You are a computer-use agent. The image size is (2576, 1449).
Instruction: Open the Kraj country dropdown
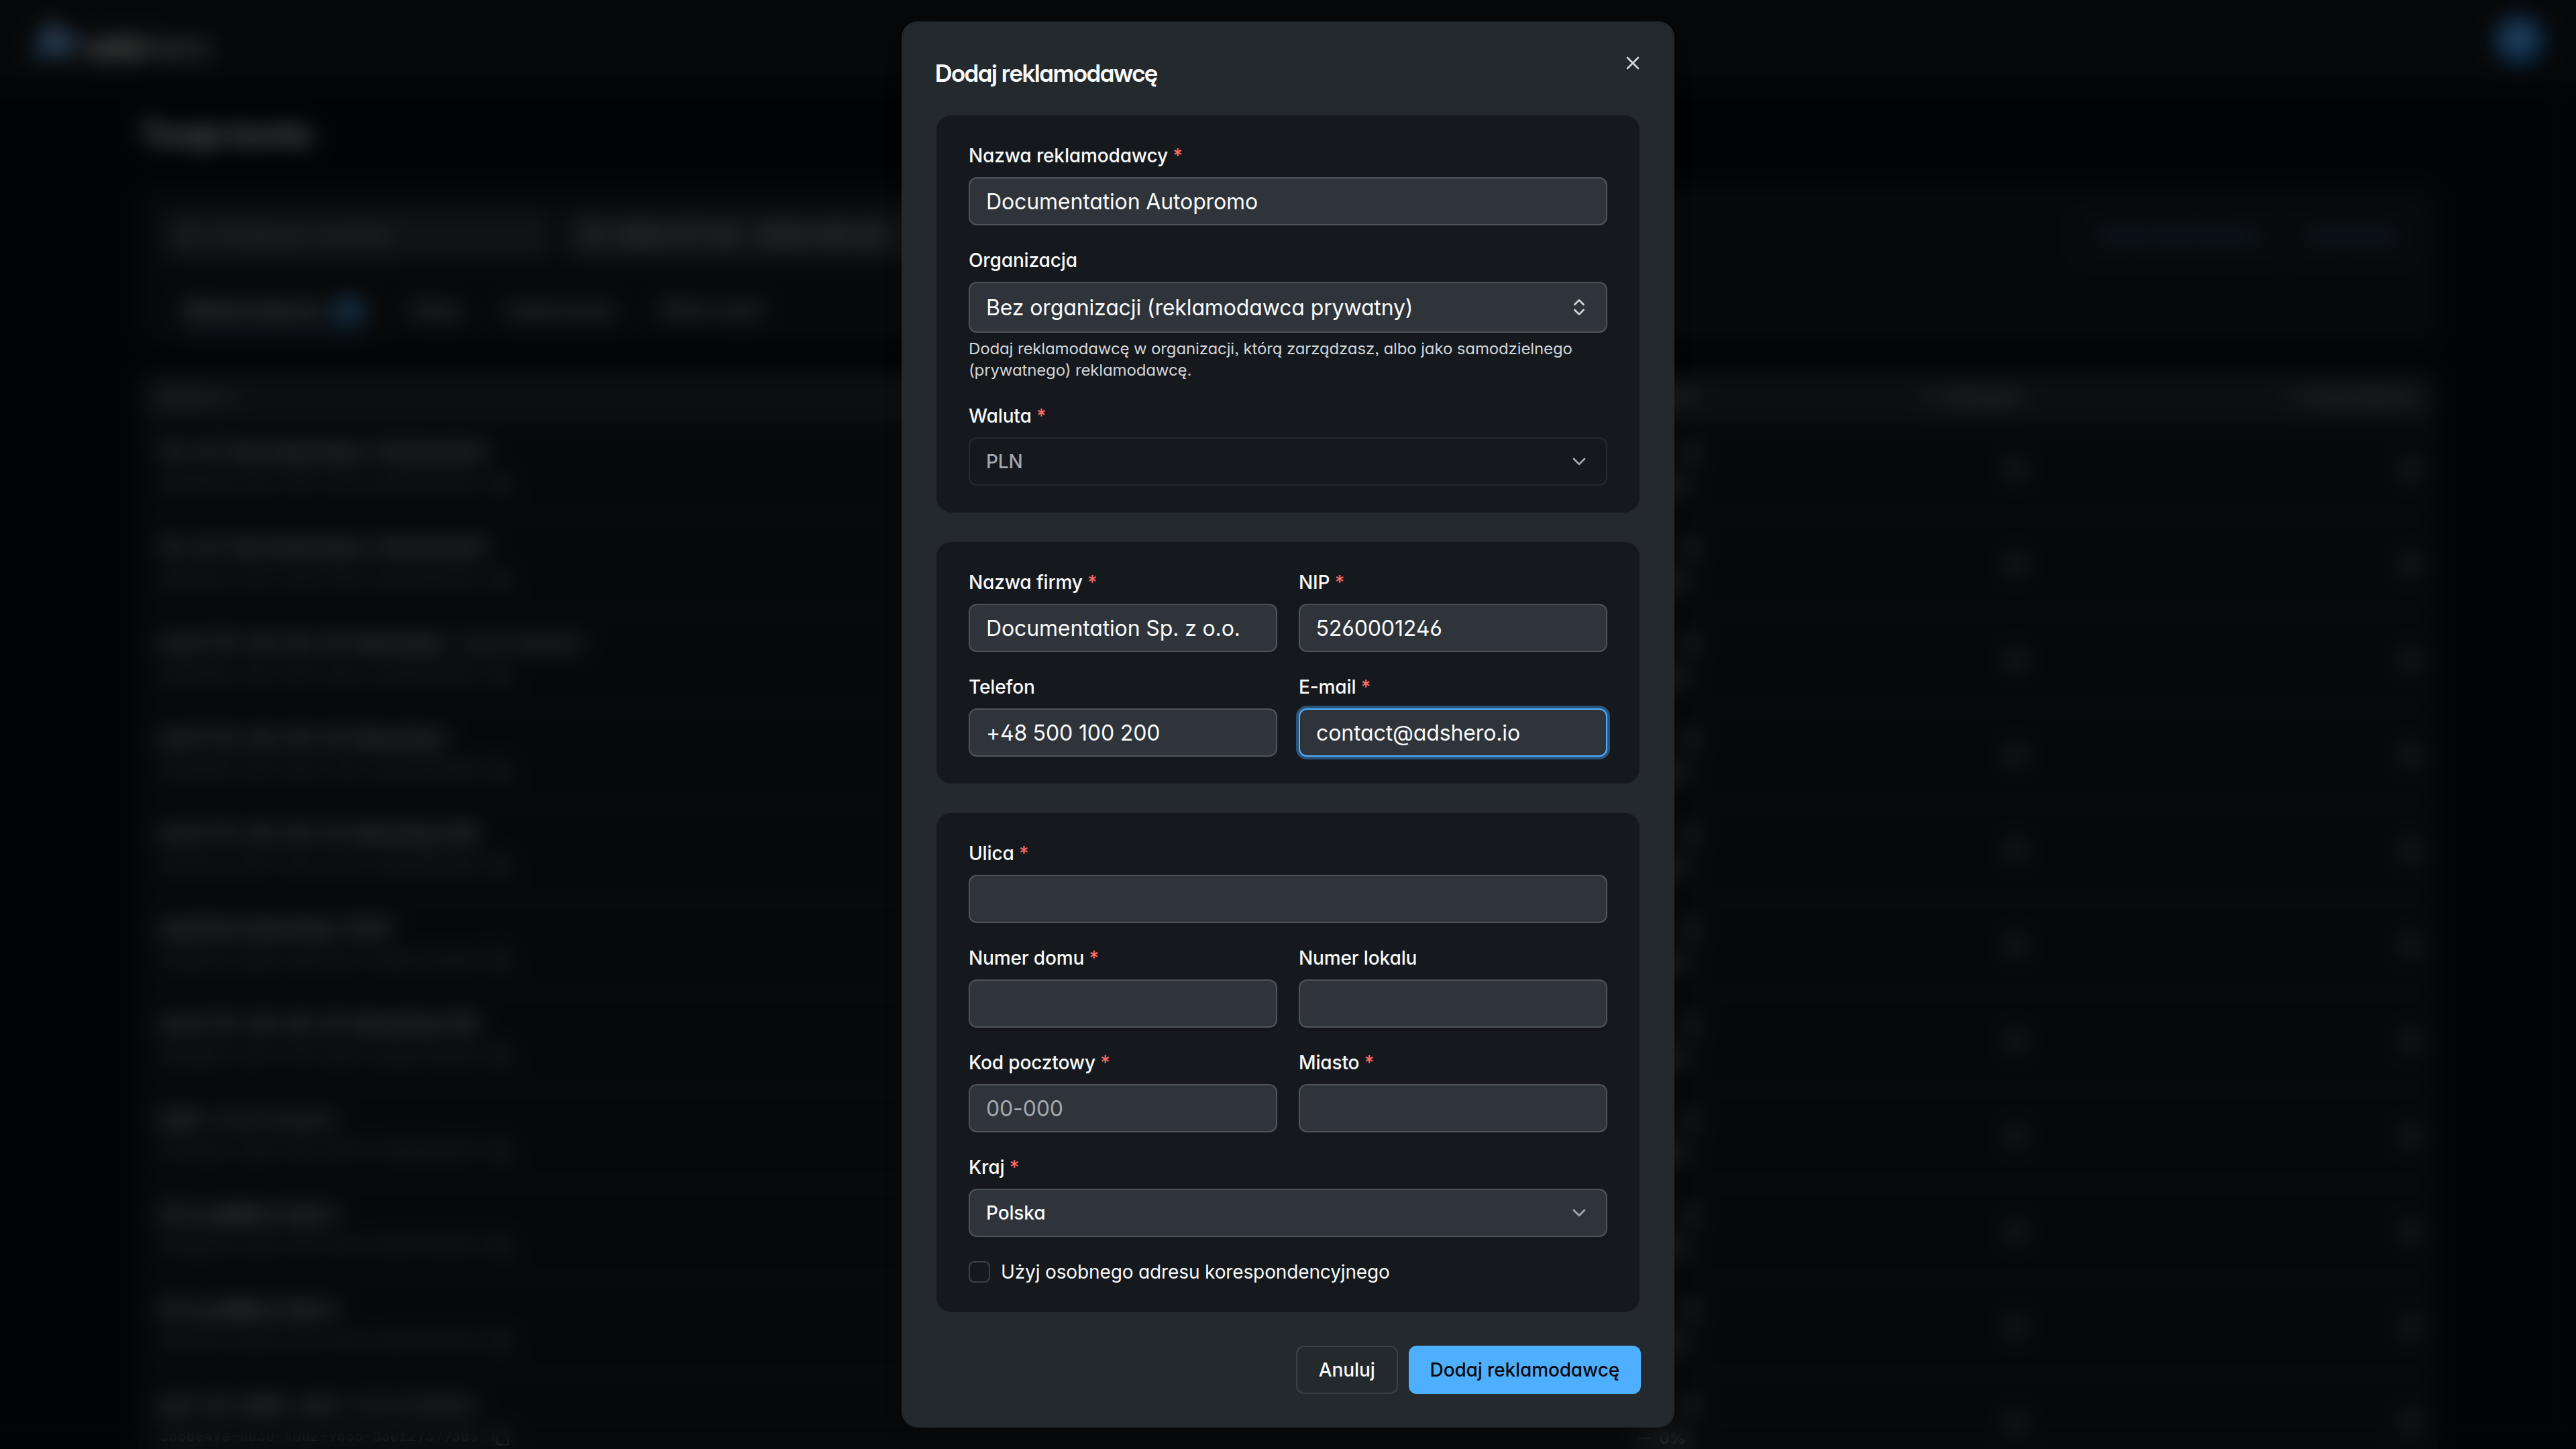(1287, 1212)
